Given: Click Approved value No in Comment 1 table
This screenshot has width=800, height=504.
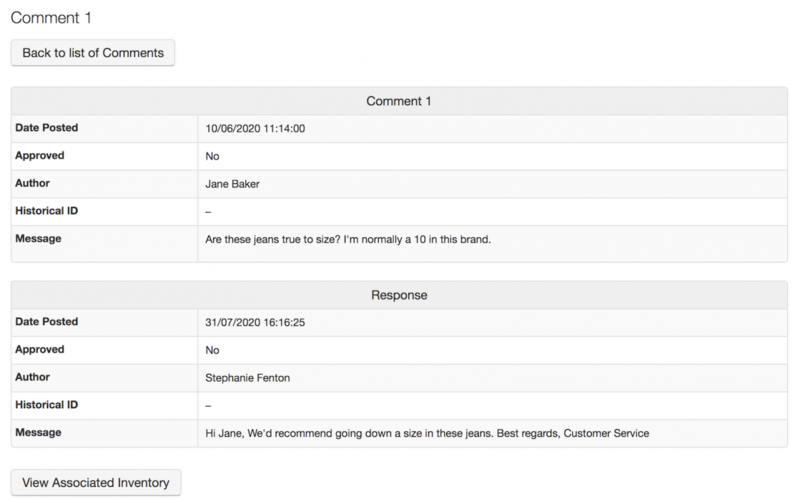Looking at the screenshot, I should click(x=212, y=157).
